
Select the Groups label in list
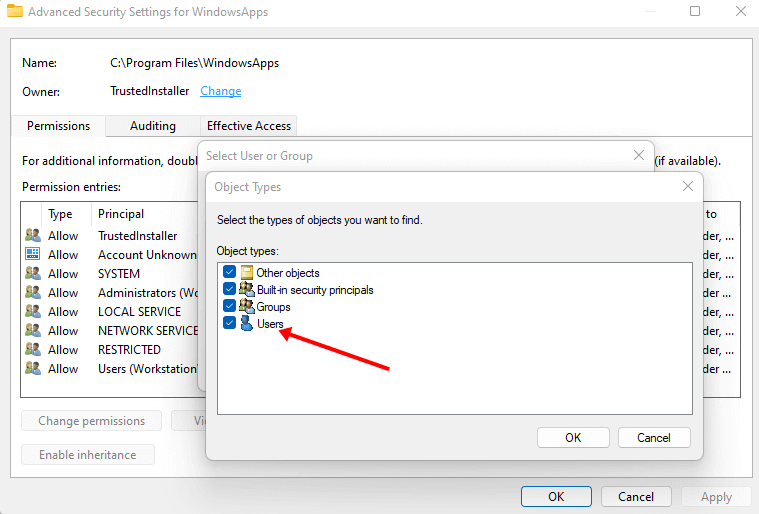tap(273, 306)
